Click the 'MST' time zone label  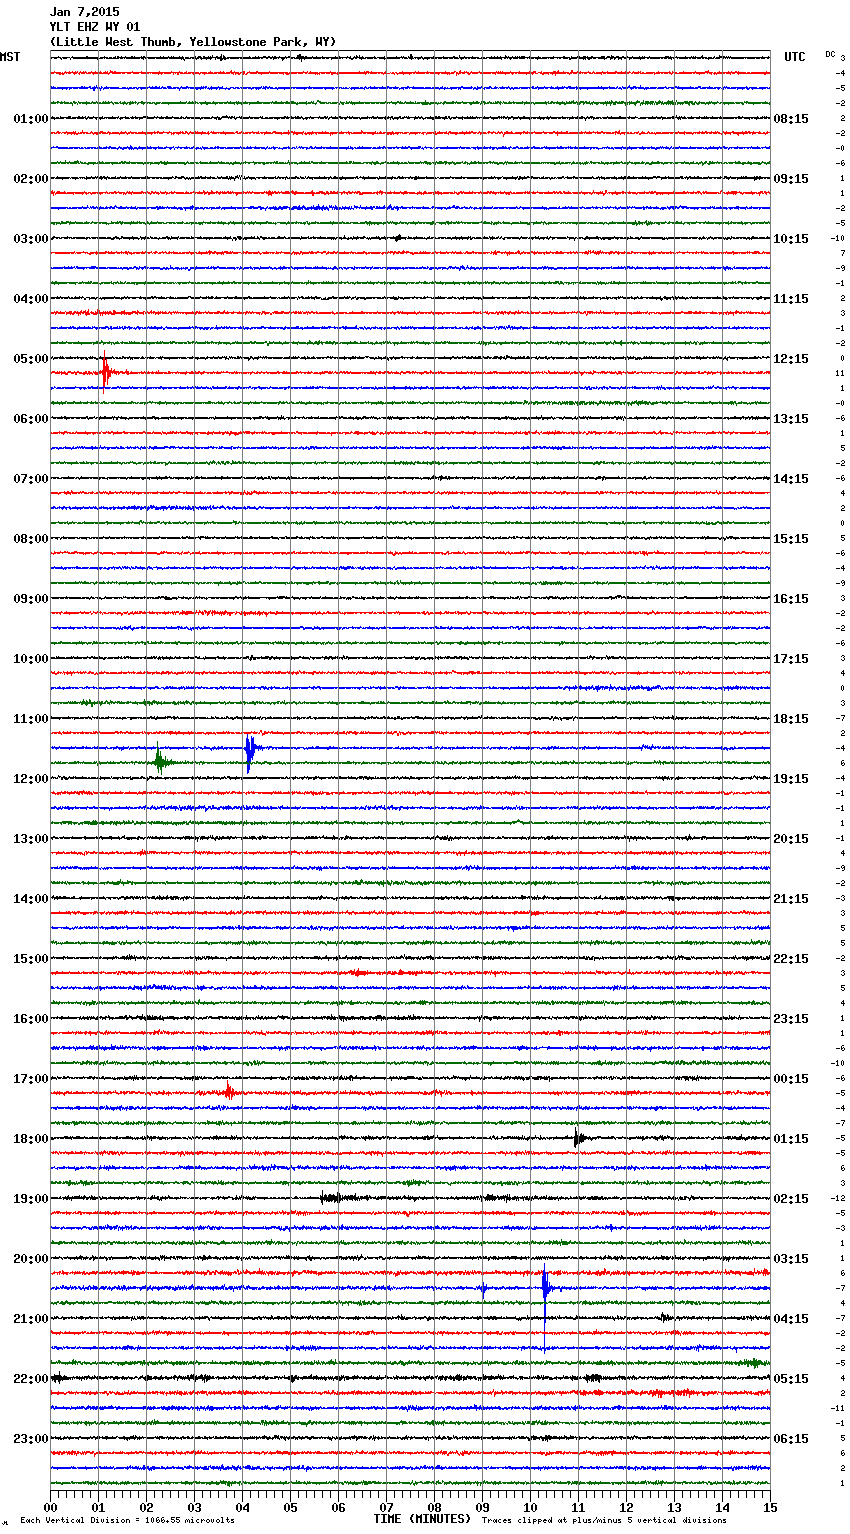coord(10,57)
